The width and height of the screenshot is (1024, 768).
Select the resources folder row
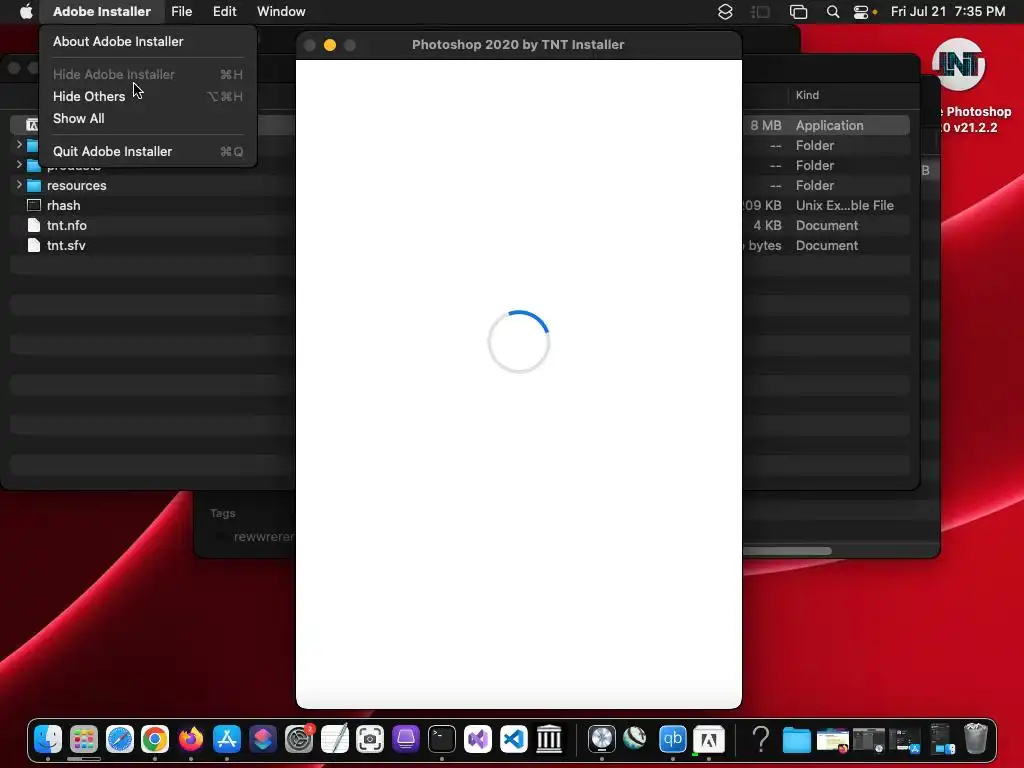point(152,185)
